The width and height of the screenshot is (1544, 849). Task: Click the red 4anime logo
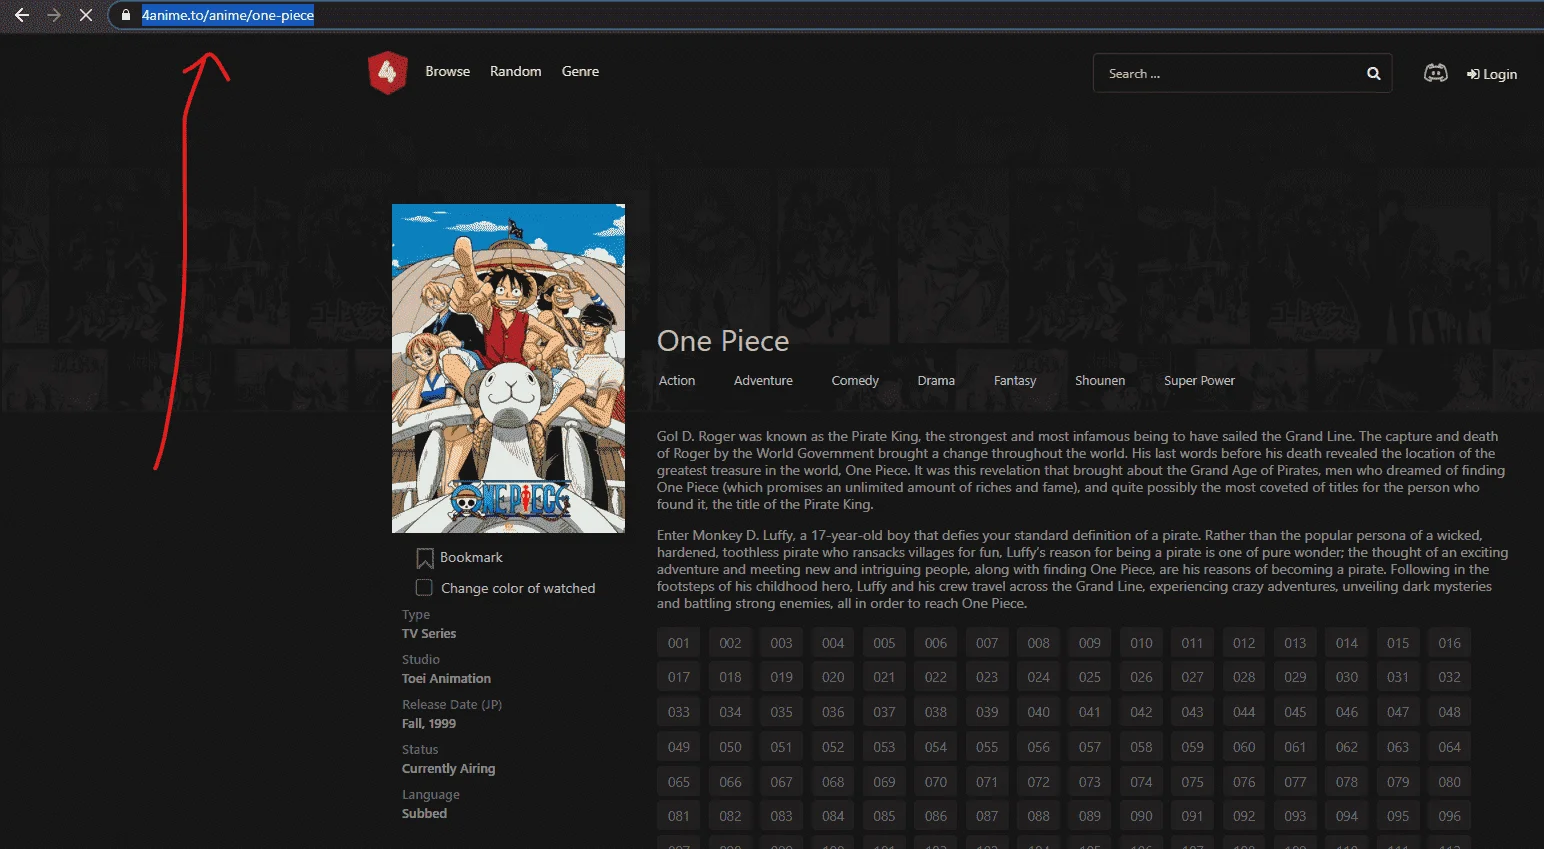[x=387, y=72]
